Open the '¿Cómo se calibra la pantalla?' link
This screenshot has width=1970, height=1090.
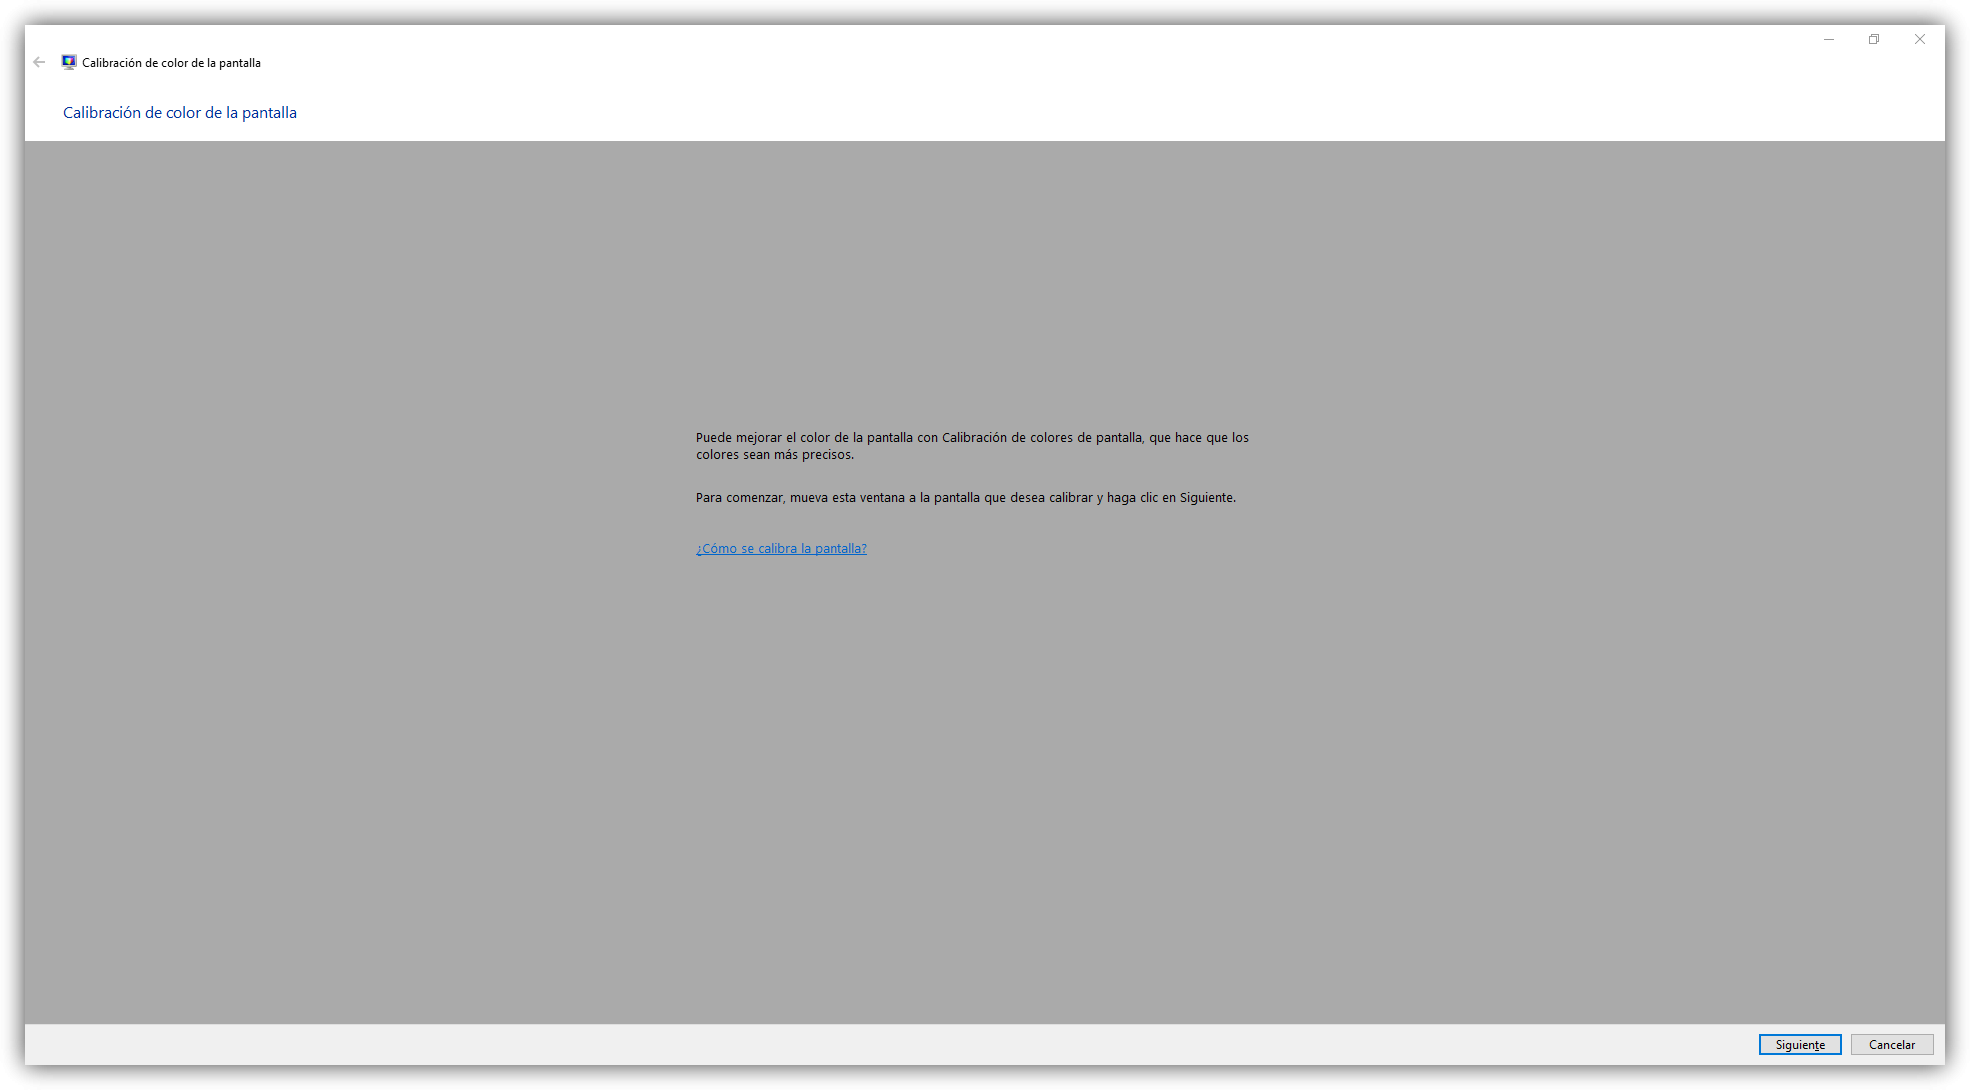pyautogui.click(x=781, y=549)
